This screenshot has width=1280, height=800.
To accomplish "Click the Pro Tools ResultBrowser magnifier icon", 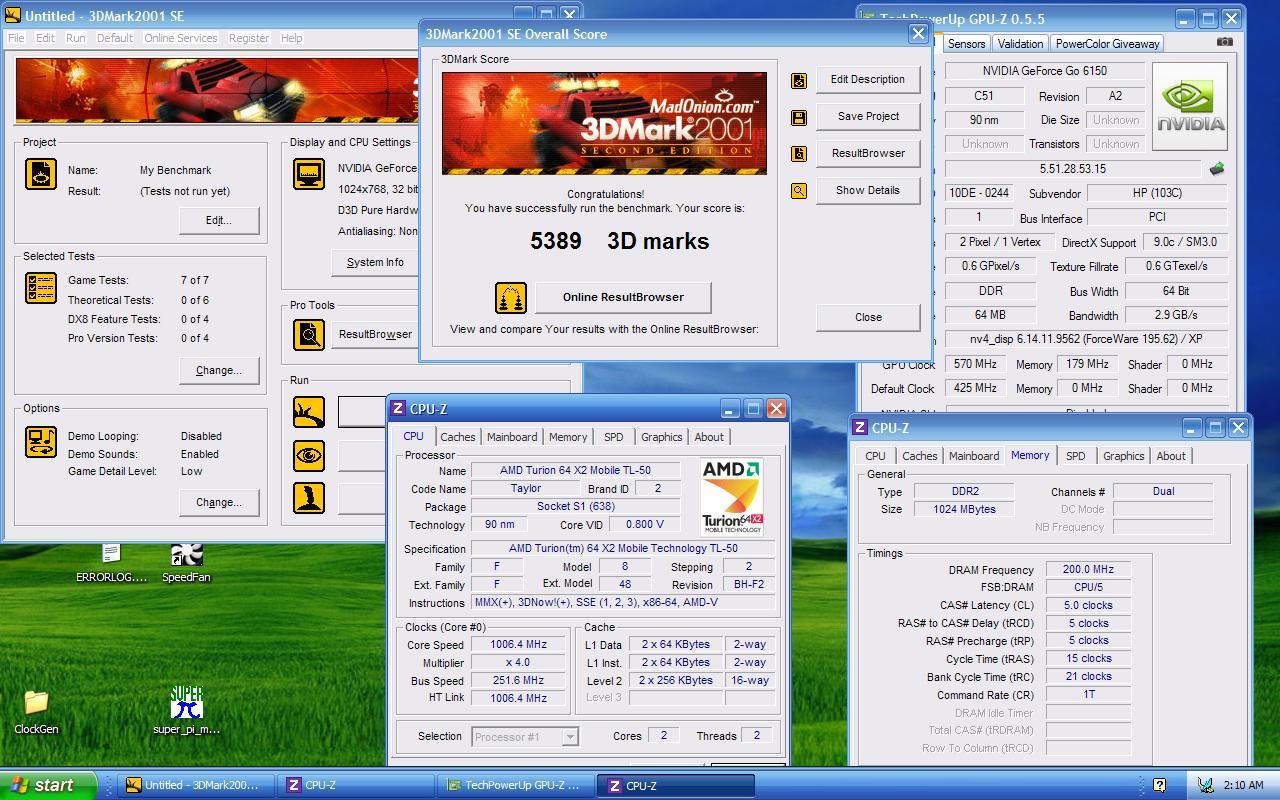I will [309, 334].
